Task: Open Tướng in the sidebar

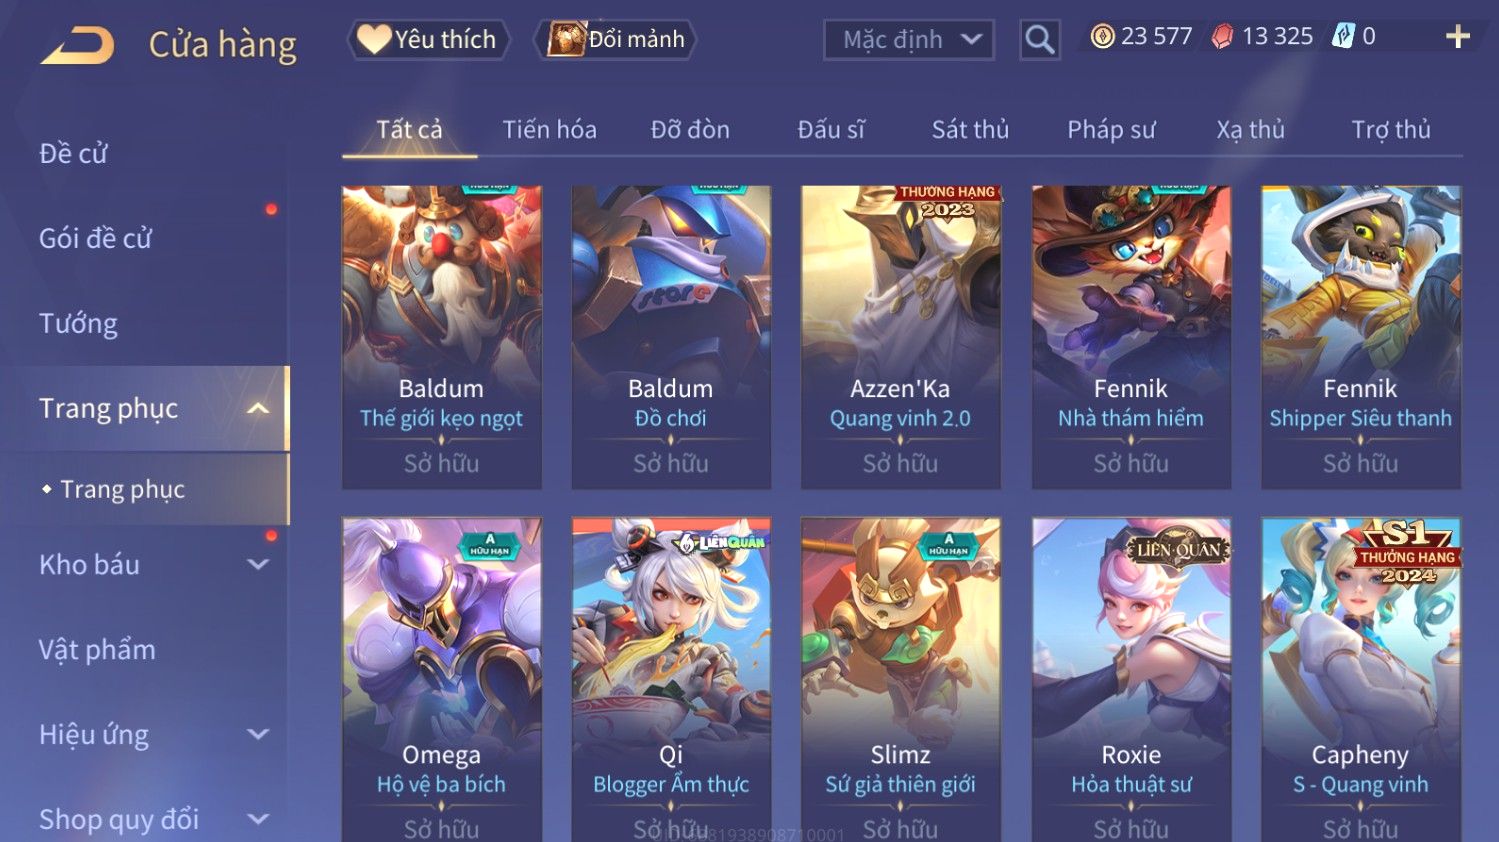Action: coord(78,323)
